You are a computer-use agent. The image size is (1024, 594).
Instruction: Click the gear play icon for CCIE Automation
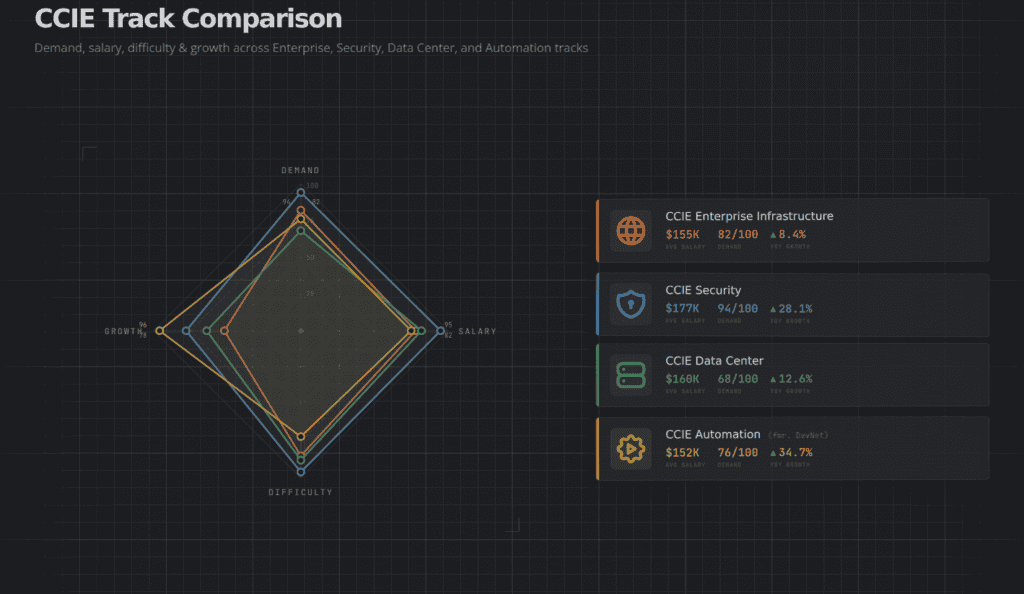pyautogui.click(x=630, y=449)
